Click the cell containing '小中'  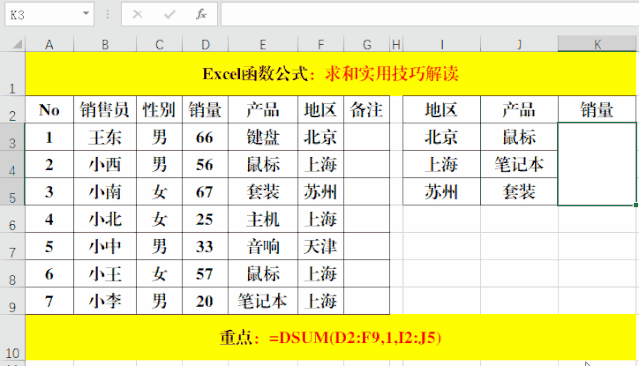tap(105, 247)
